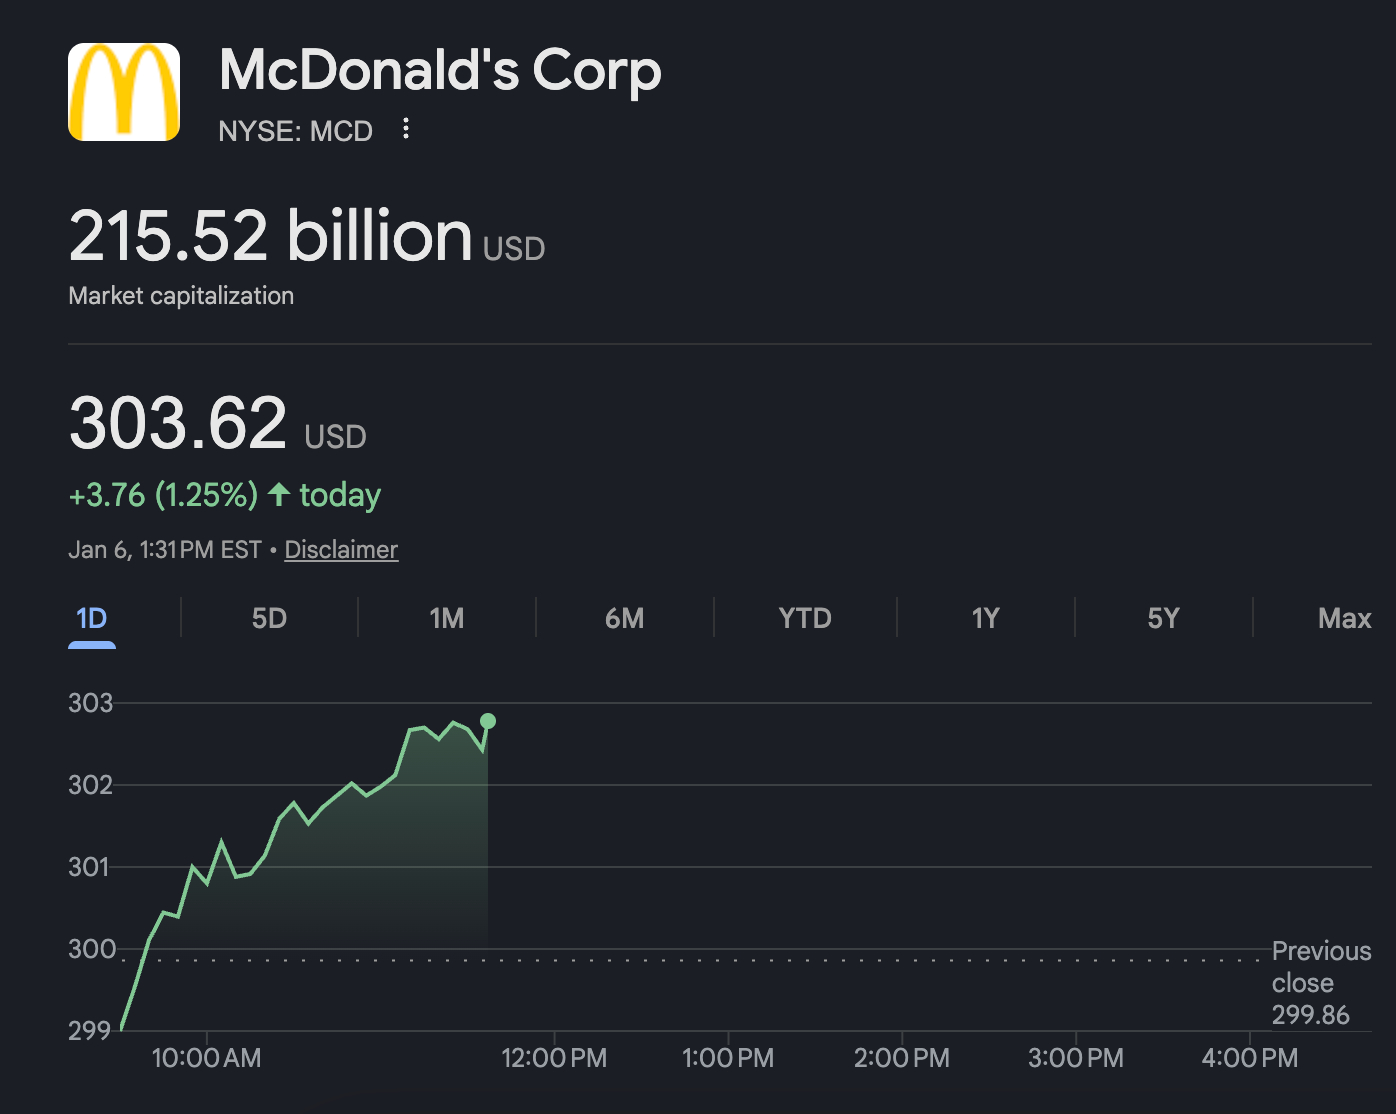Screen dimensions: 1396x1114
Task: Click the Previous close 299.86 label
Action: (x=1319, y=983)
